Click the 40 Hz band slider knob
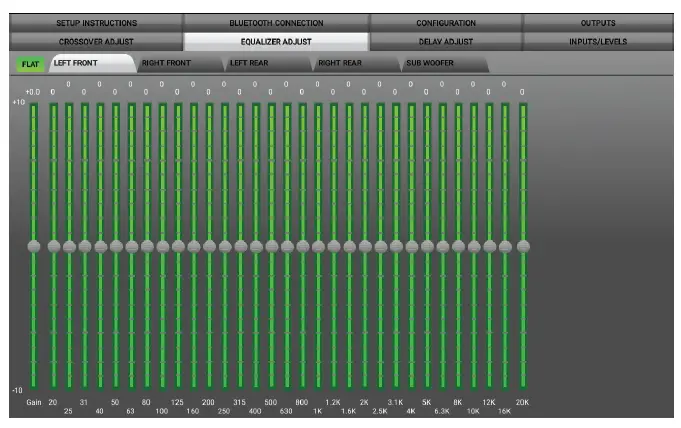This screenshot has width=681, height=428. coord(101,246)
